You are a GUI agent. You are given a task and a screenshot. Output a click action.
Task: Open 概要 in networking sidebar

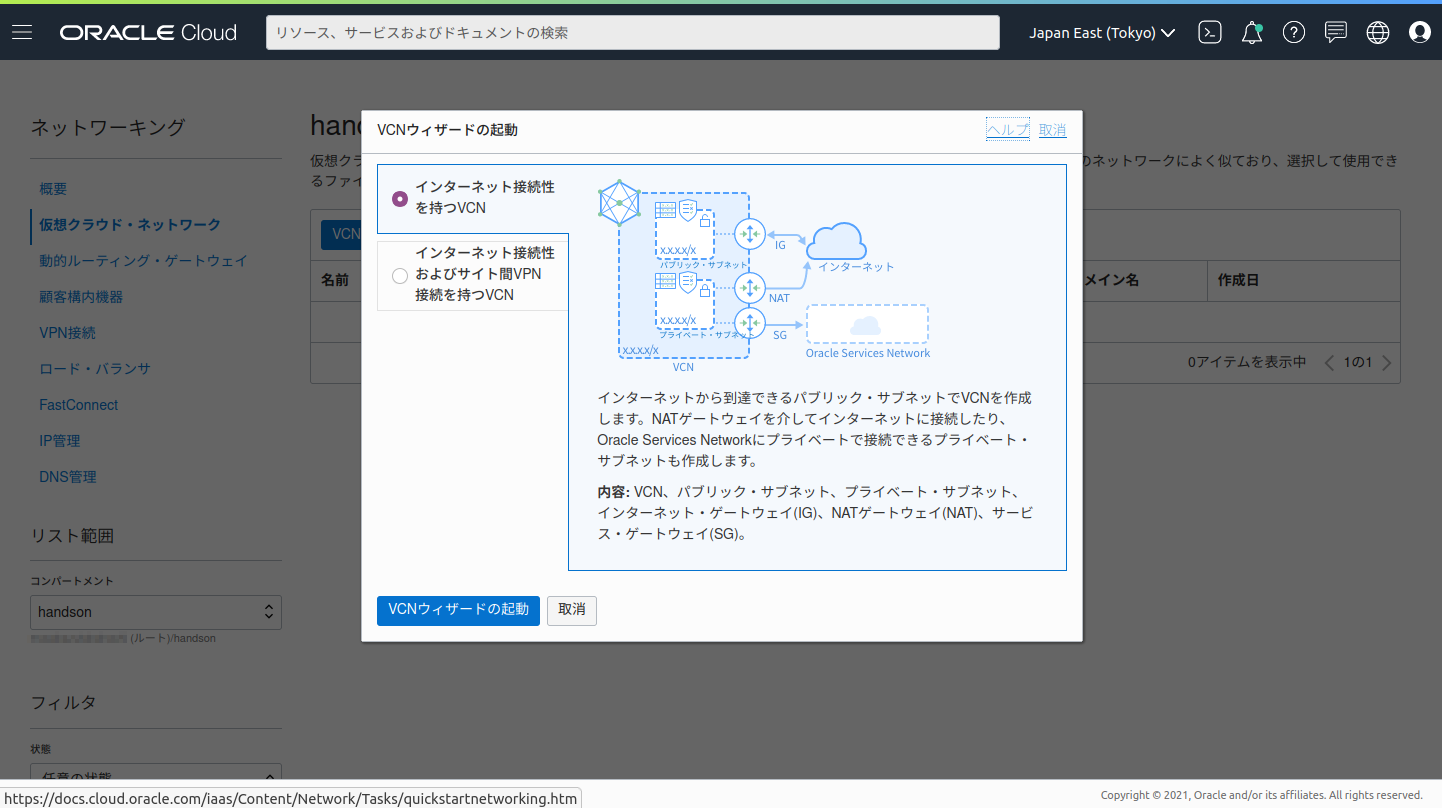pyautogui.click(x=53, y=189)
